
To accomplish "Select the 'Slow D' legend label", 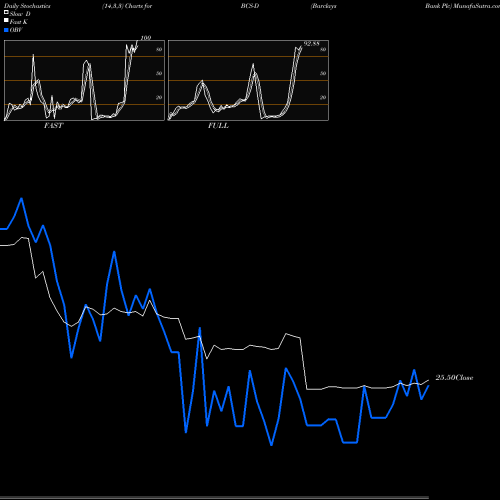I will [20, 14].
